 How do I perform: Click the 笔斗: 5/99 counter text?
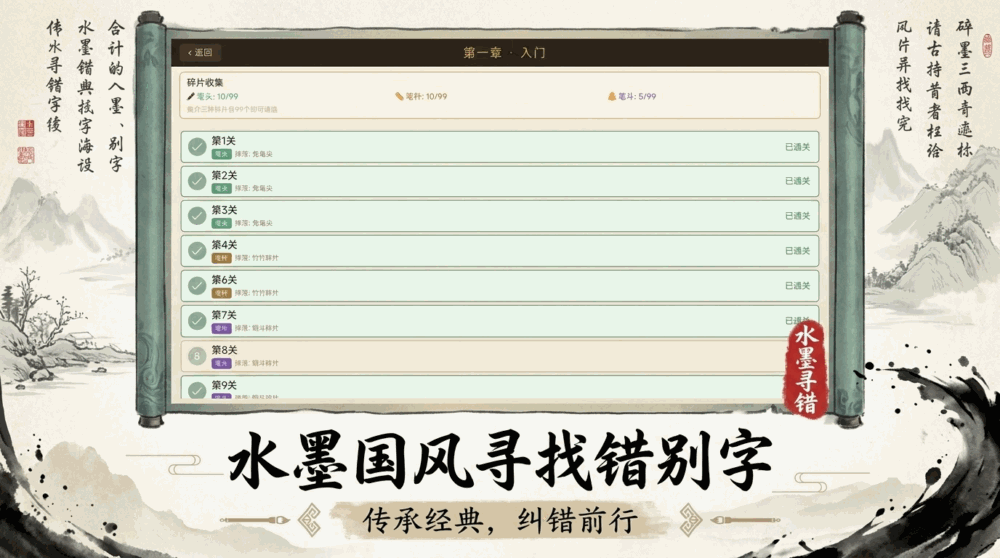(x=637, y=96)
